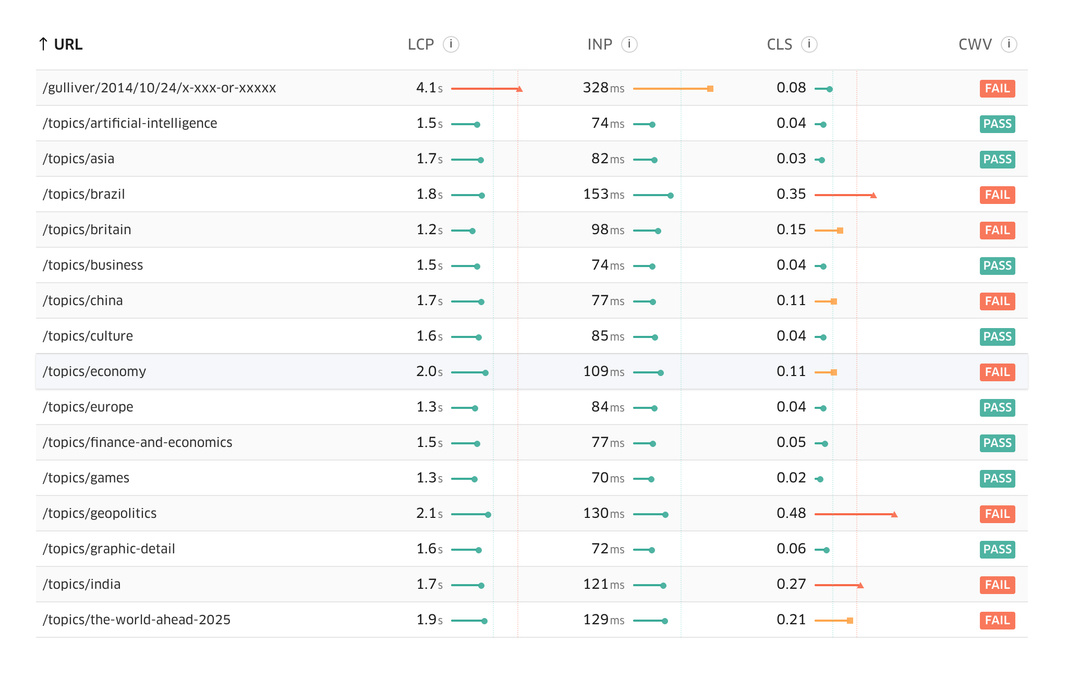Viewport: 1068px width, 678px height.
Task: Click the CLS column header label
Action: coord(779,44)
